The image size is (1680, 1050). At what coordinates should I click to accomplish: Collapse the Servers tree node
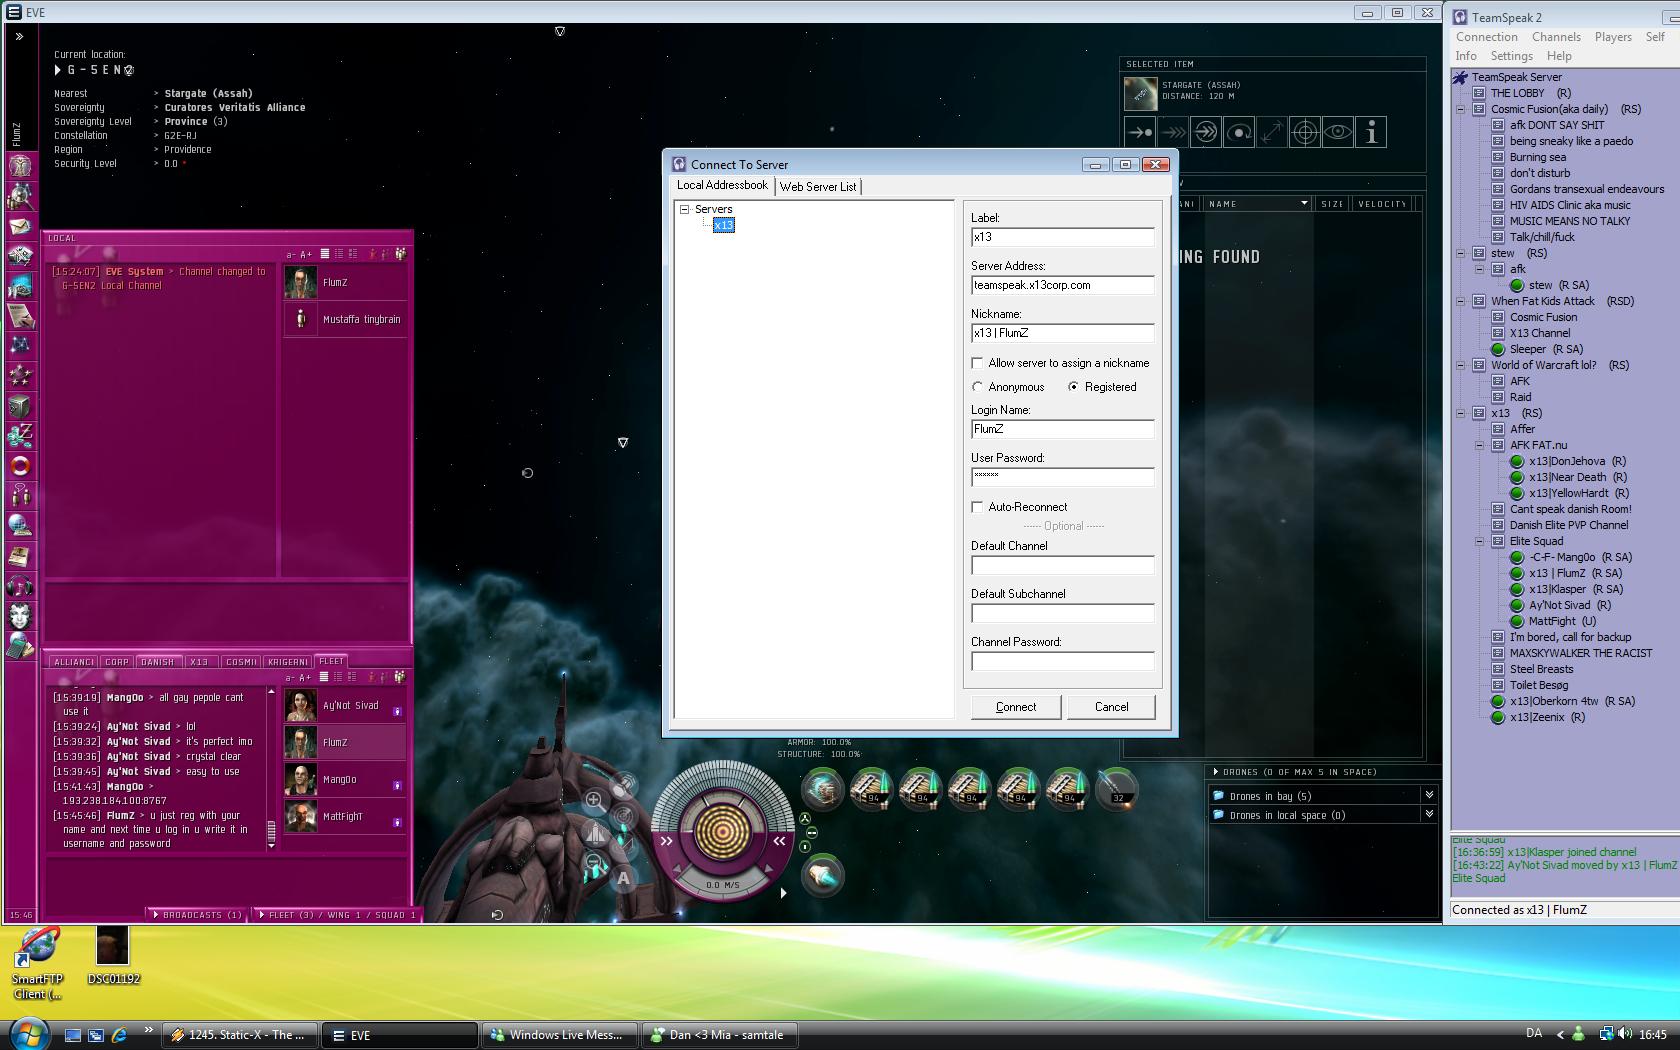[685, 210]
